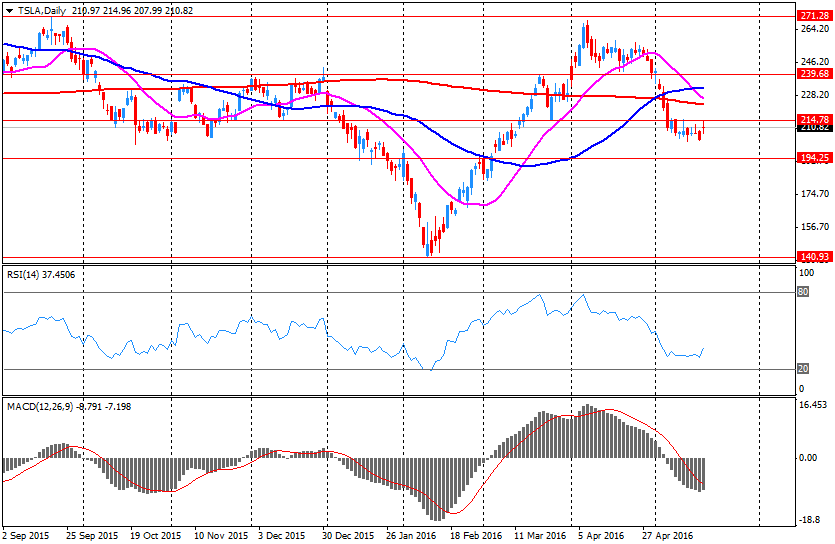Click the RSI level 20 tag
This screenshot has height=544, width=835.
[803, 369]
